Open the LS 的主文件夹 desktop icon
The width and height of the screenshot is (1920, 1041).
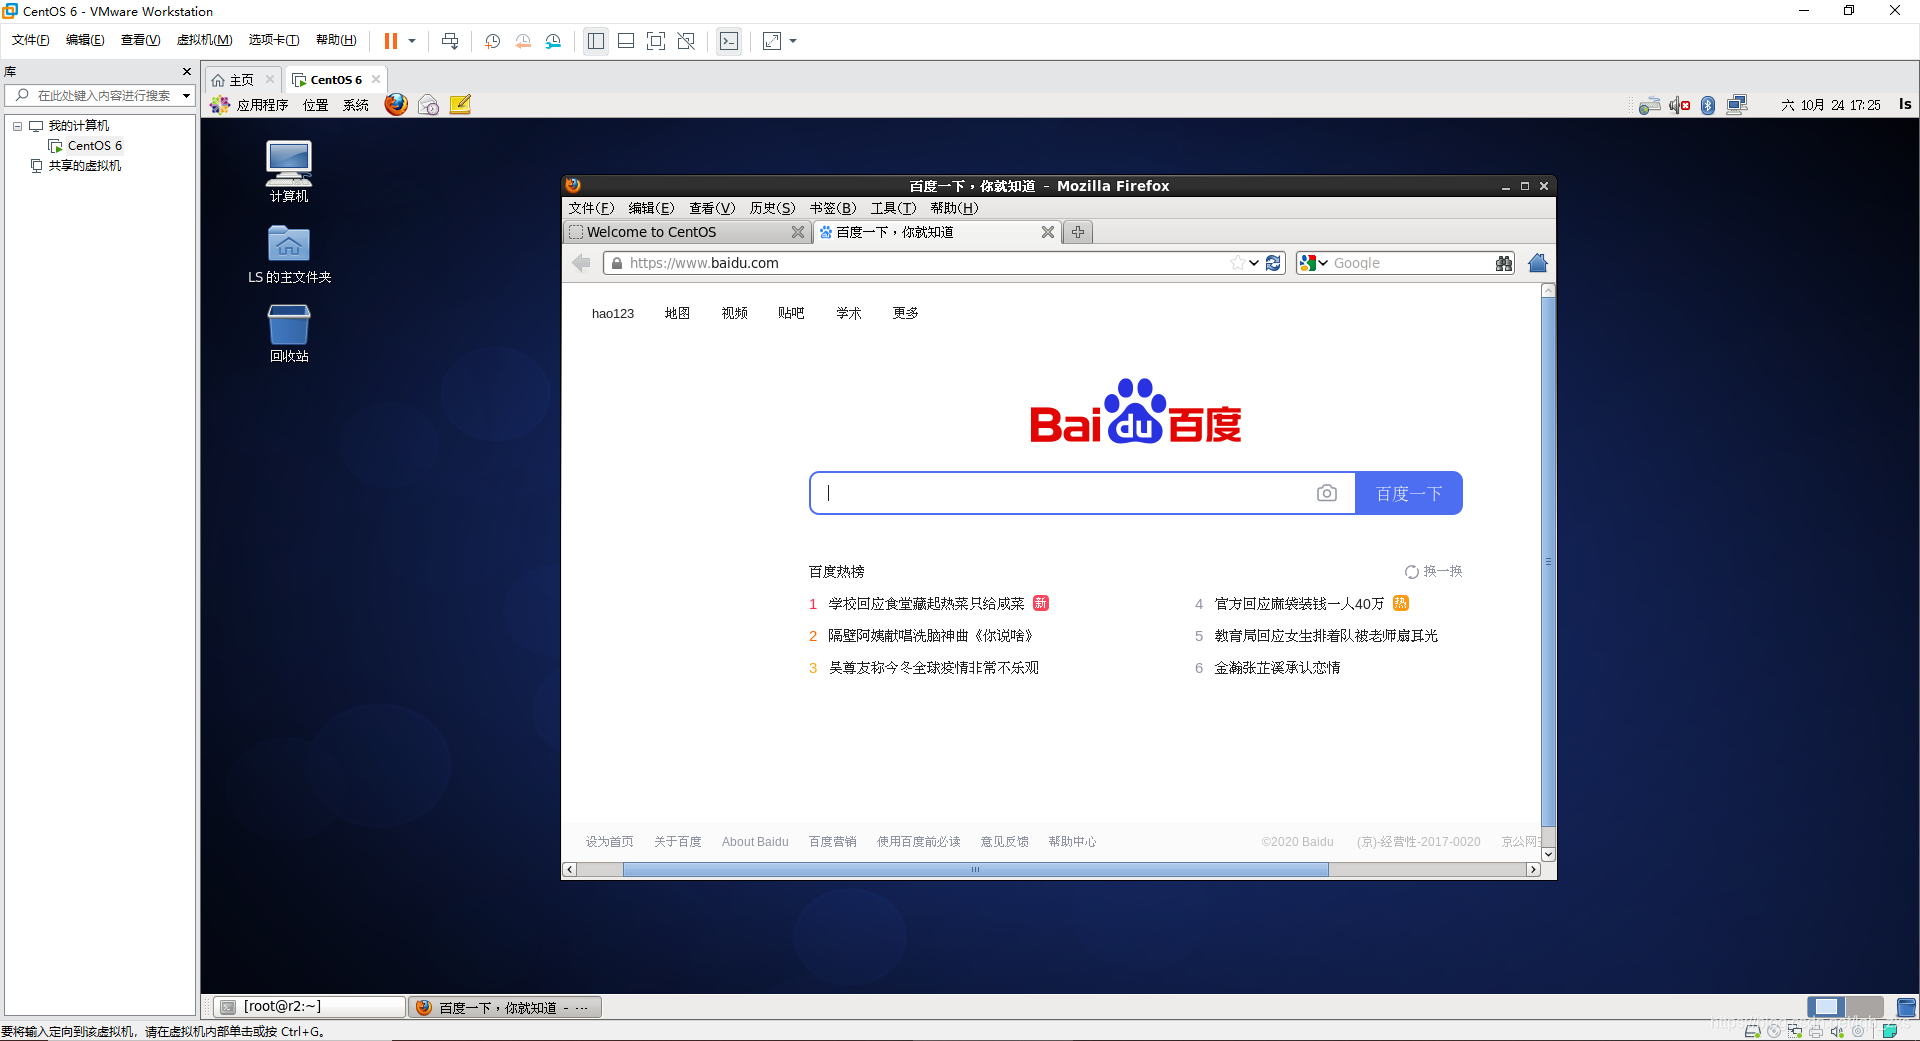coord(289,254)
